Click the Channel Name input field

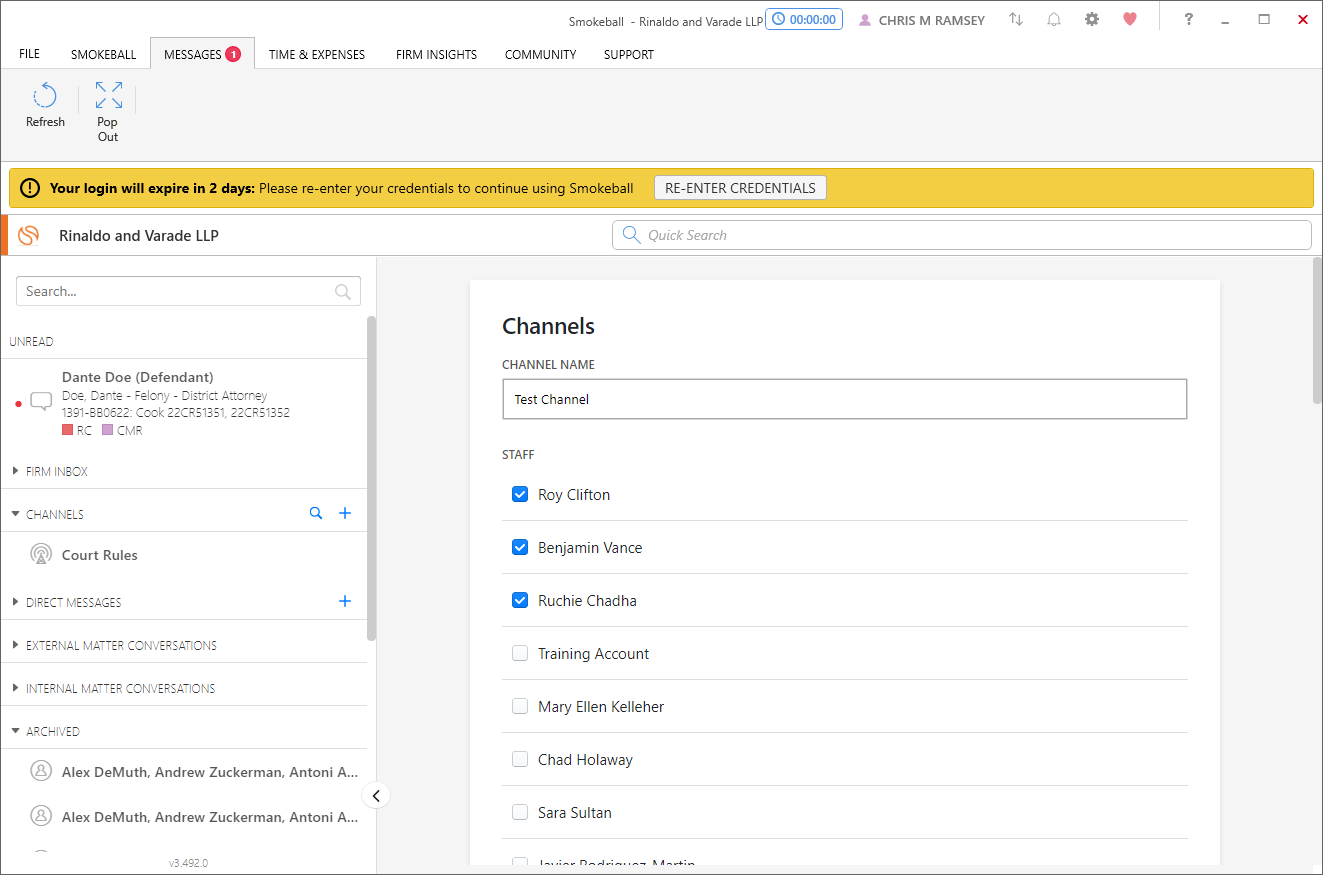[845, 399]
